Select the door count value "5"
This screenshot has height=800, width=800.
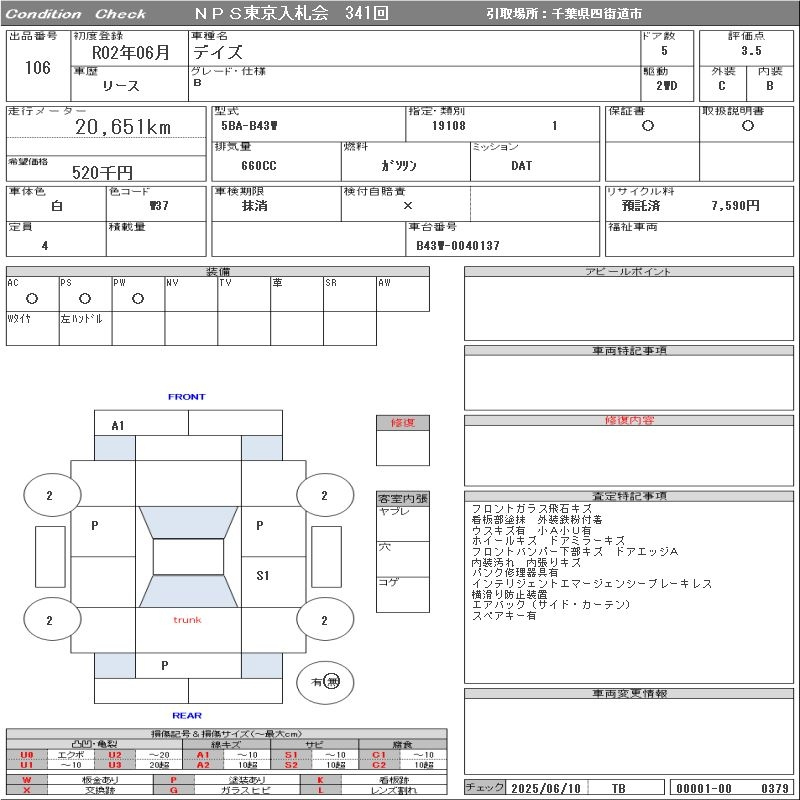point(664,51)
